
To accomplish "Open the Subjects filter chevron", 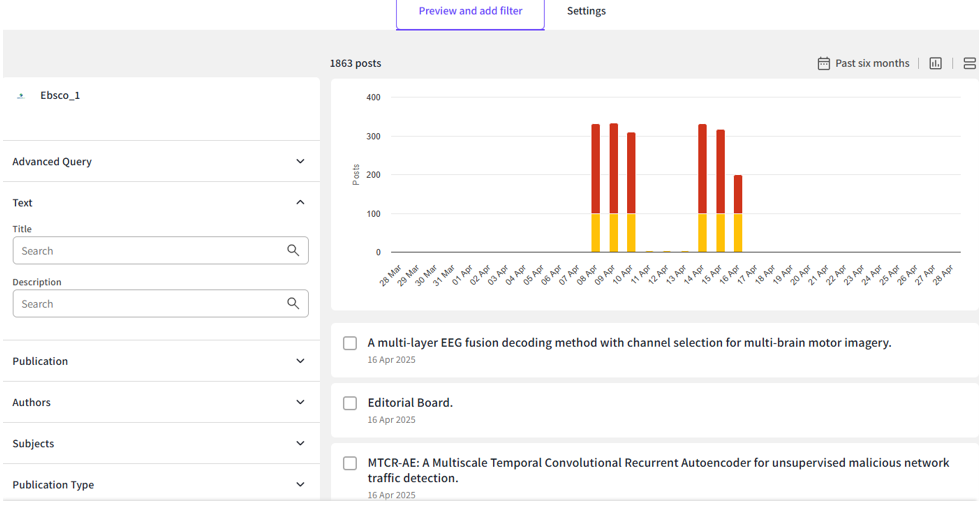I will click(x=300, y=444).
